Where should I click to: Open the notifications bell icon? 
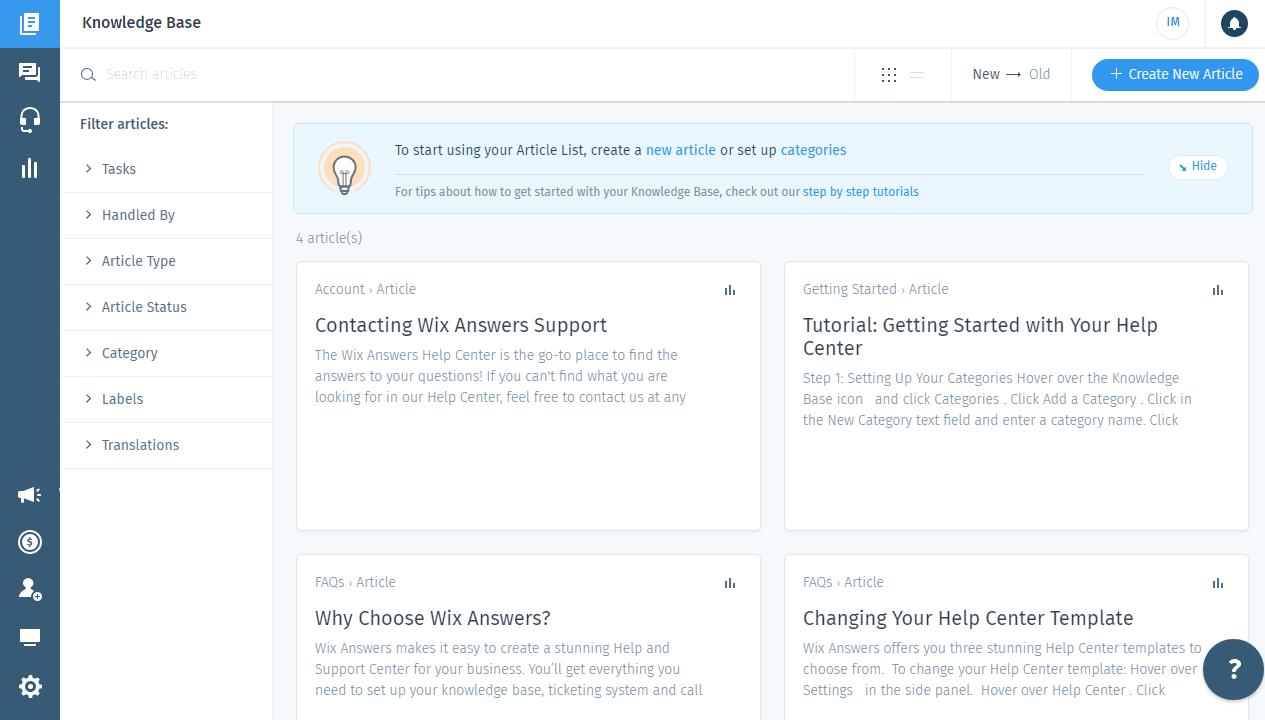(1234, 23)
